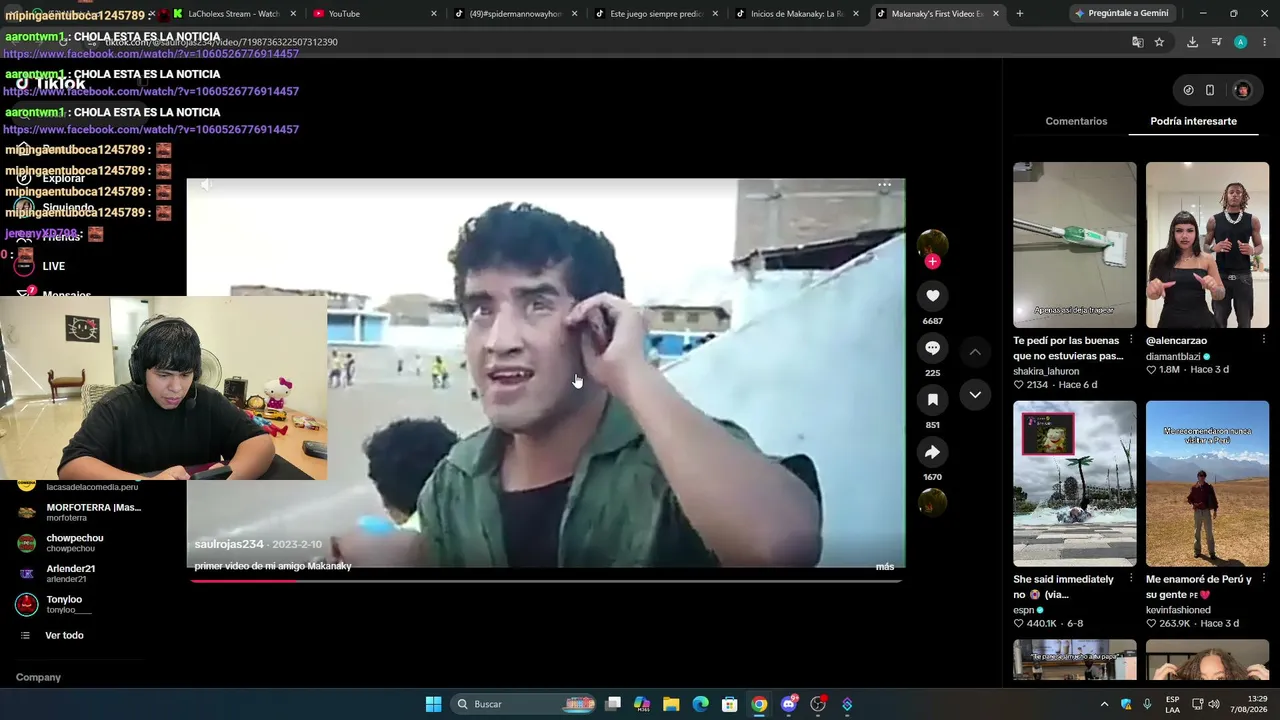Select the Podría interesarte tab
Screen dimensions: 1280x720
pyautogui.click(x=1193, y=121)
